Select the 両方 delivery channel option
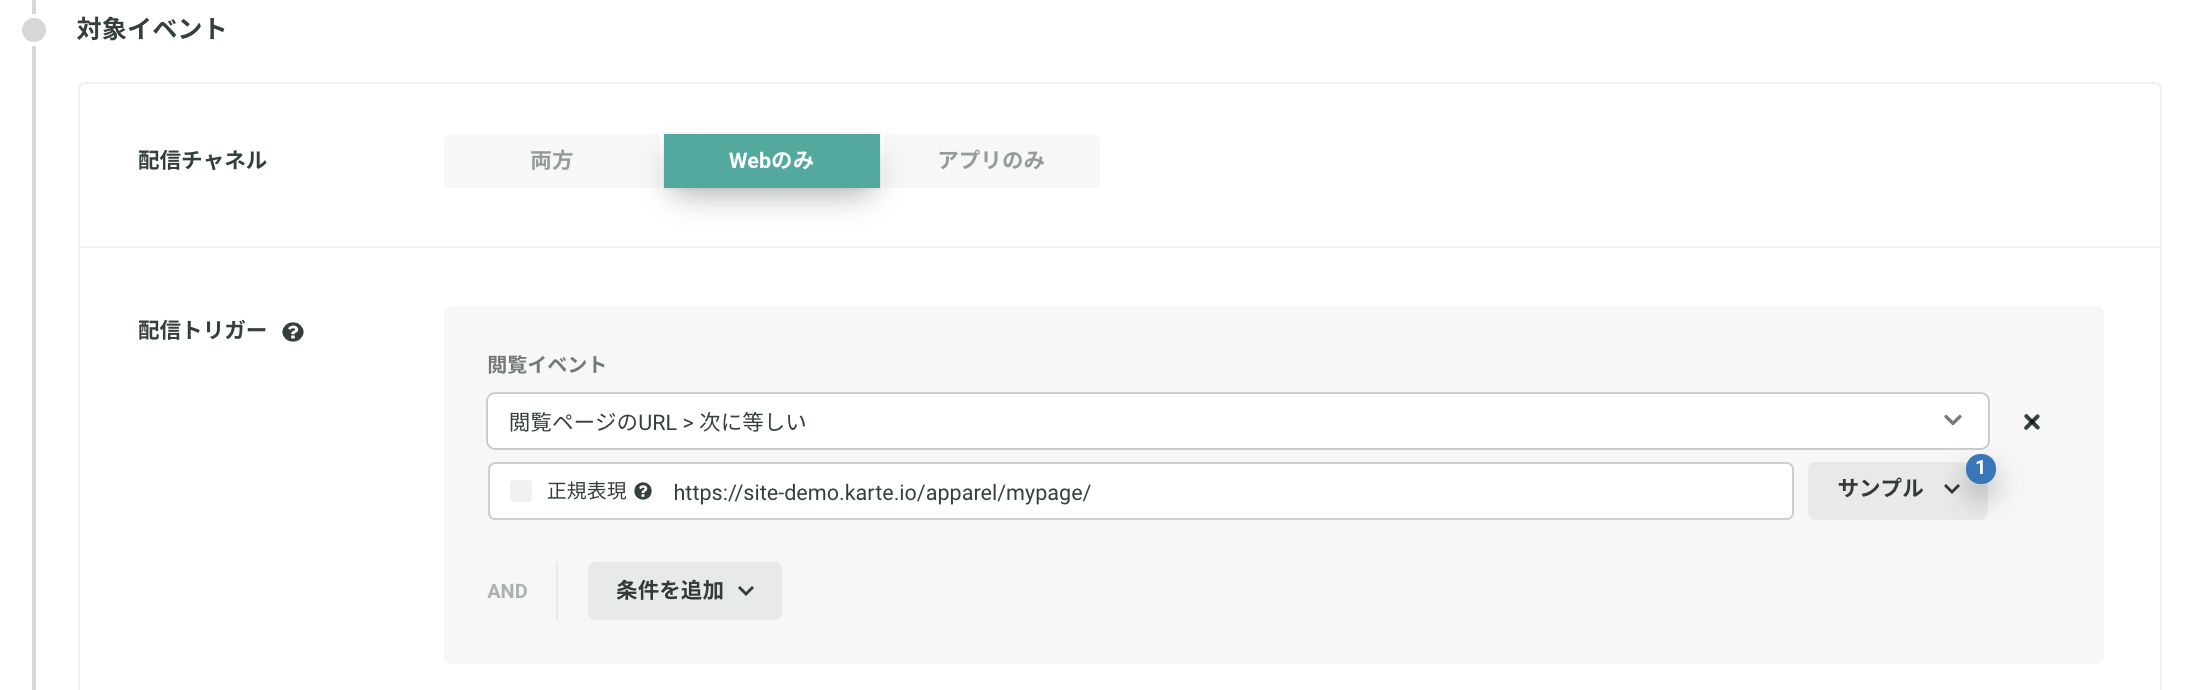Viewport: 2186px width, 690px height. pos(553,161)
